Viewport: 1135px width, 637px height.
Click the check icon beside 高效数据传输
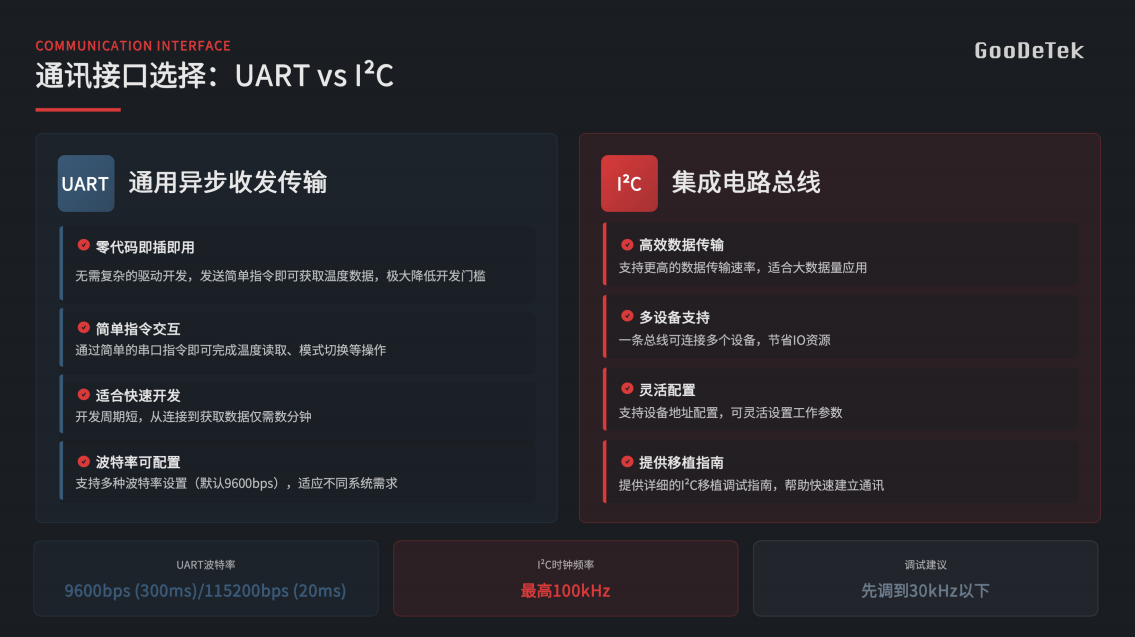pos(628,245)
